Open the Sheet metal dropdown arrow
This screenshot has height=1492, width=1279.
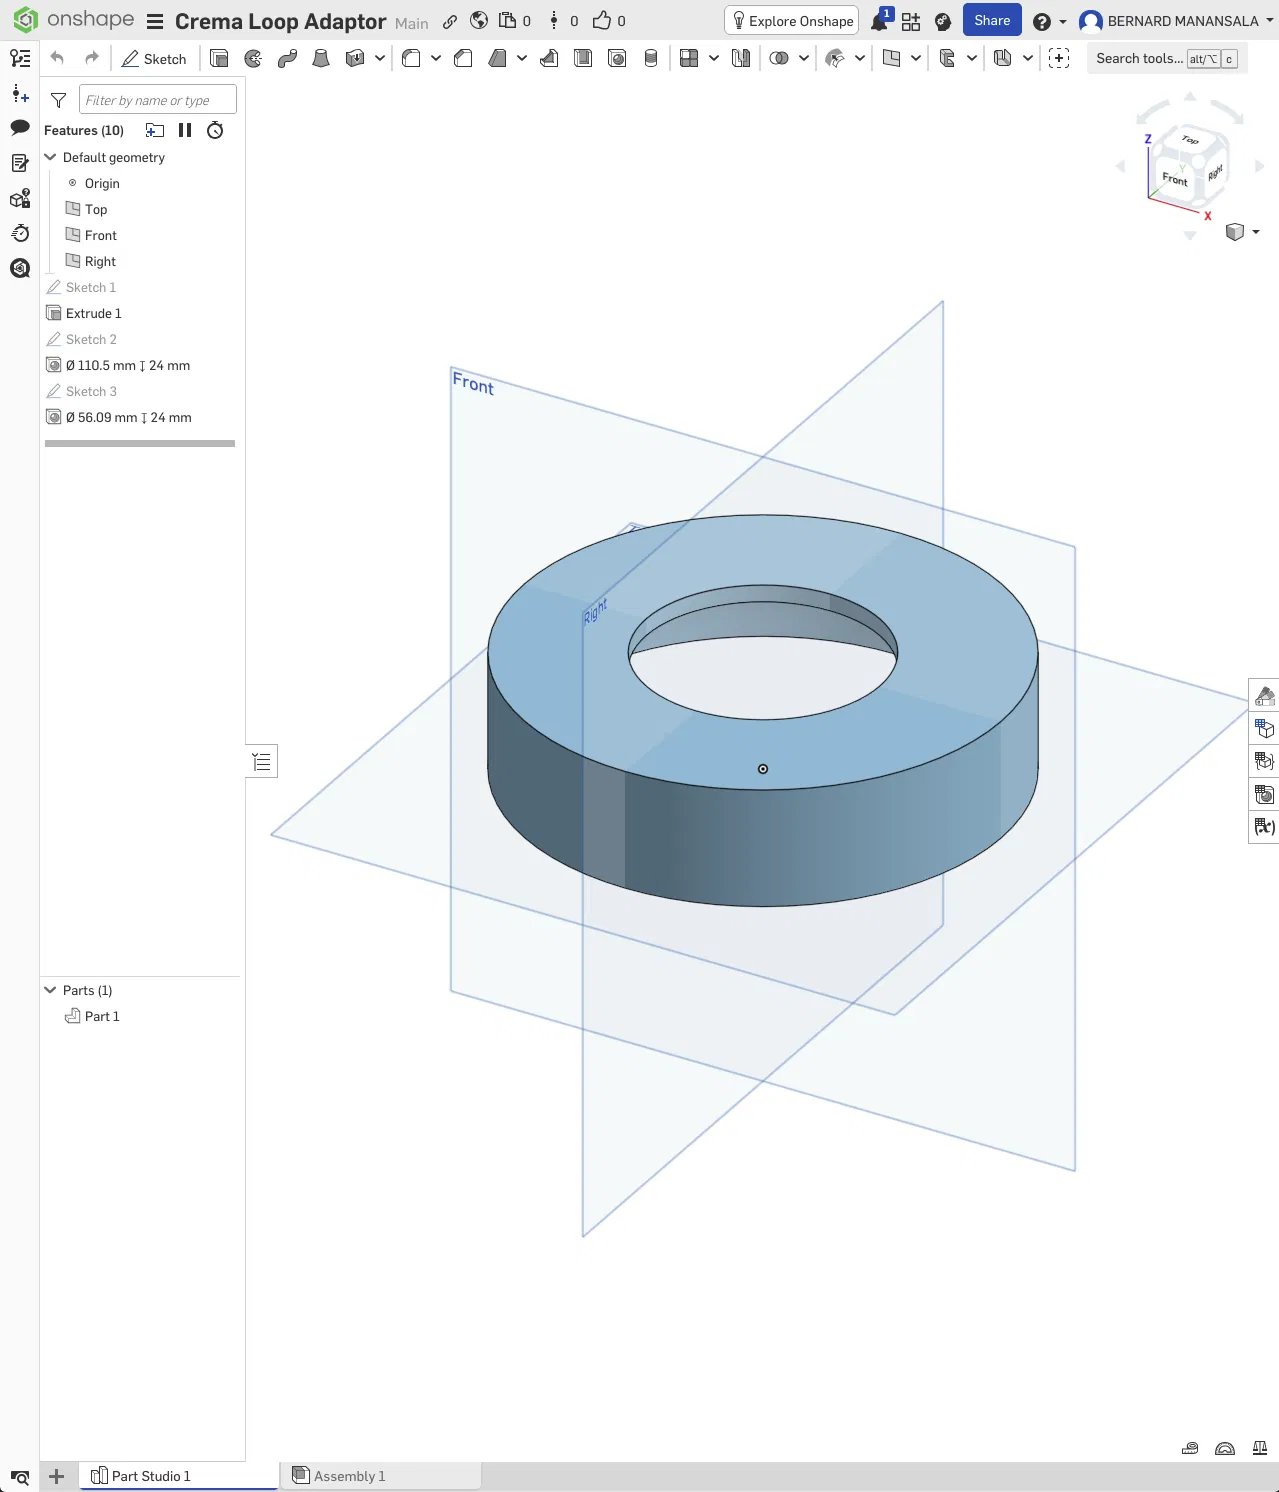tap(1028, 59)
